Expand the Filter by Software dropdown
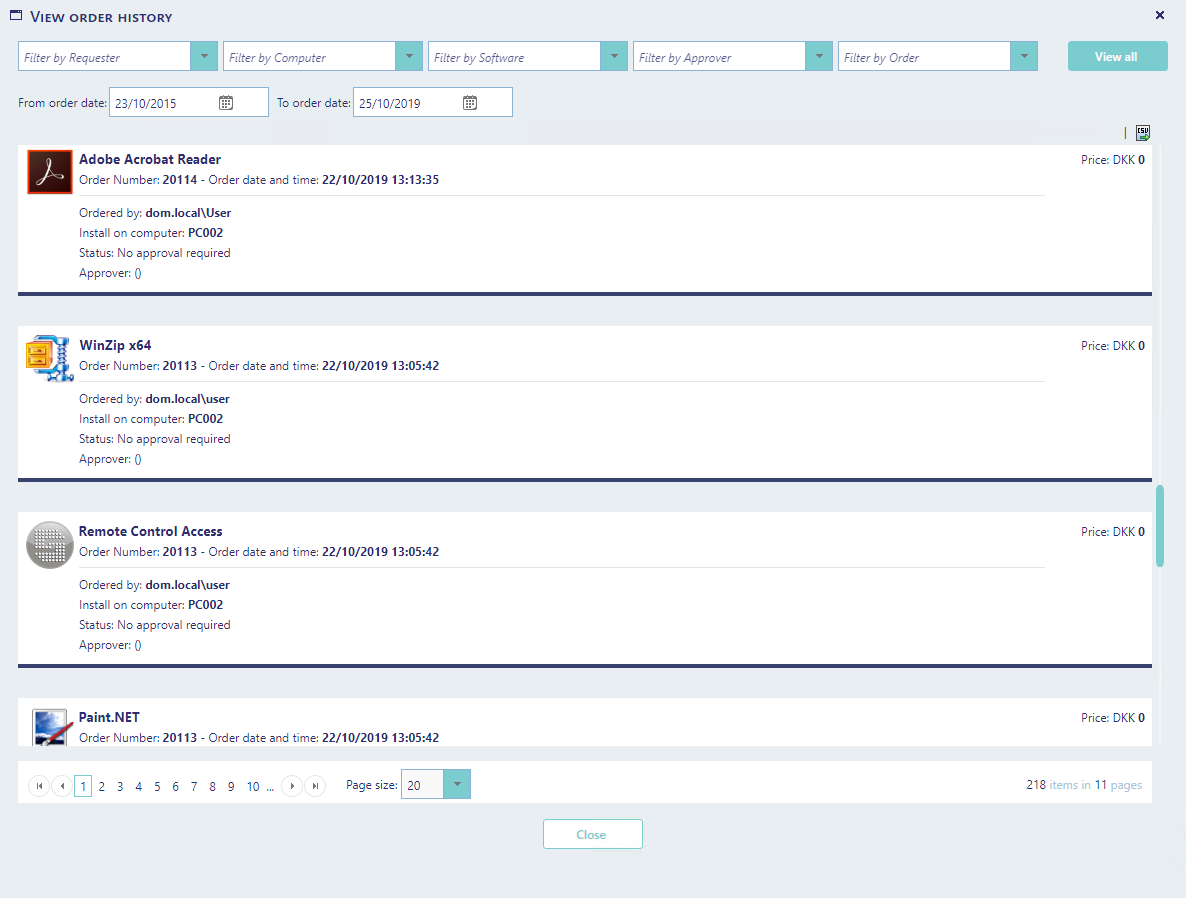The image size is (1186, 898). click(614, 57)
